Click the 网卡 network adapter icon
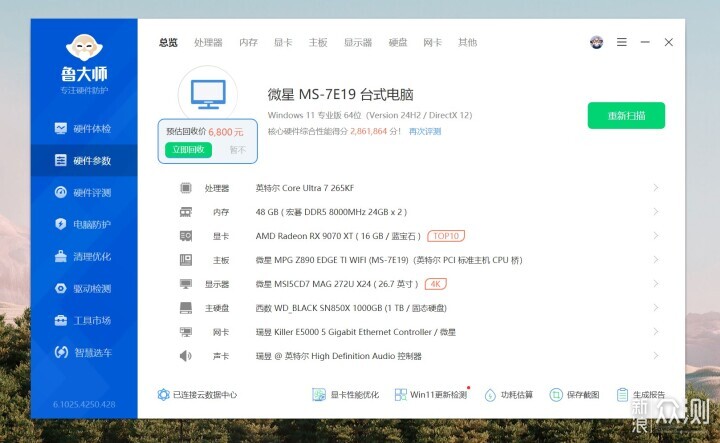720x443 pixels. tap(186, 332)
